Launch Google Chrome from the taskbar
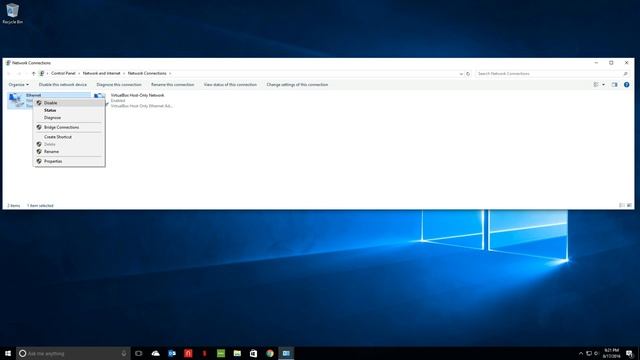 click(270, 353)
